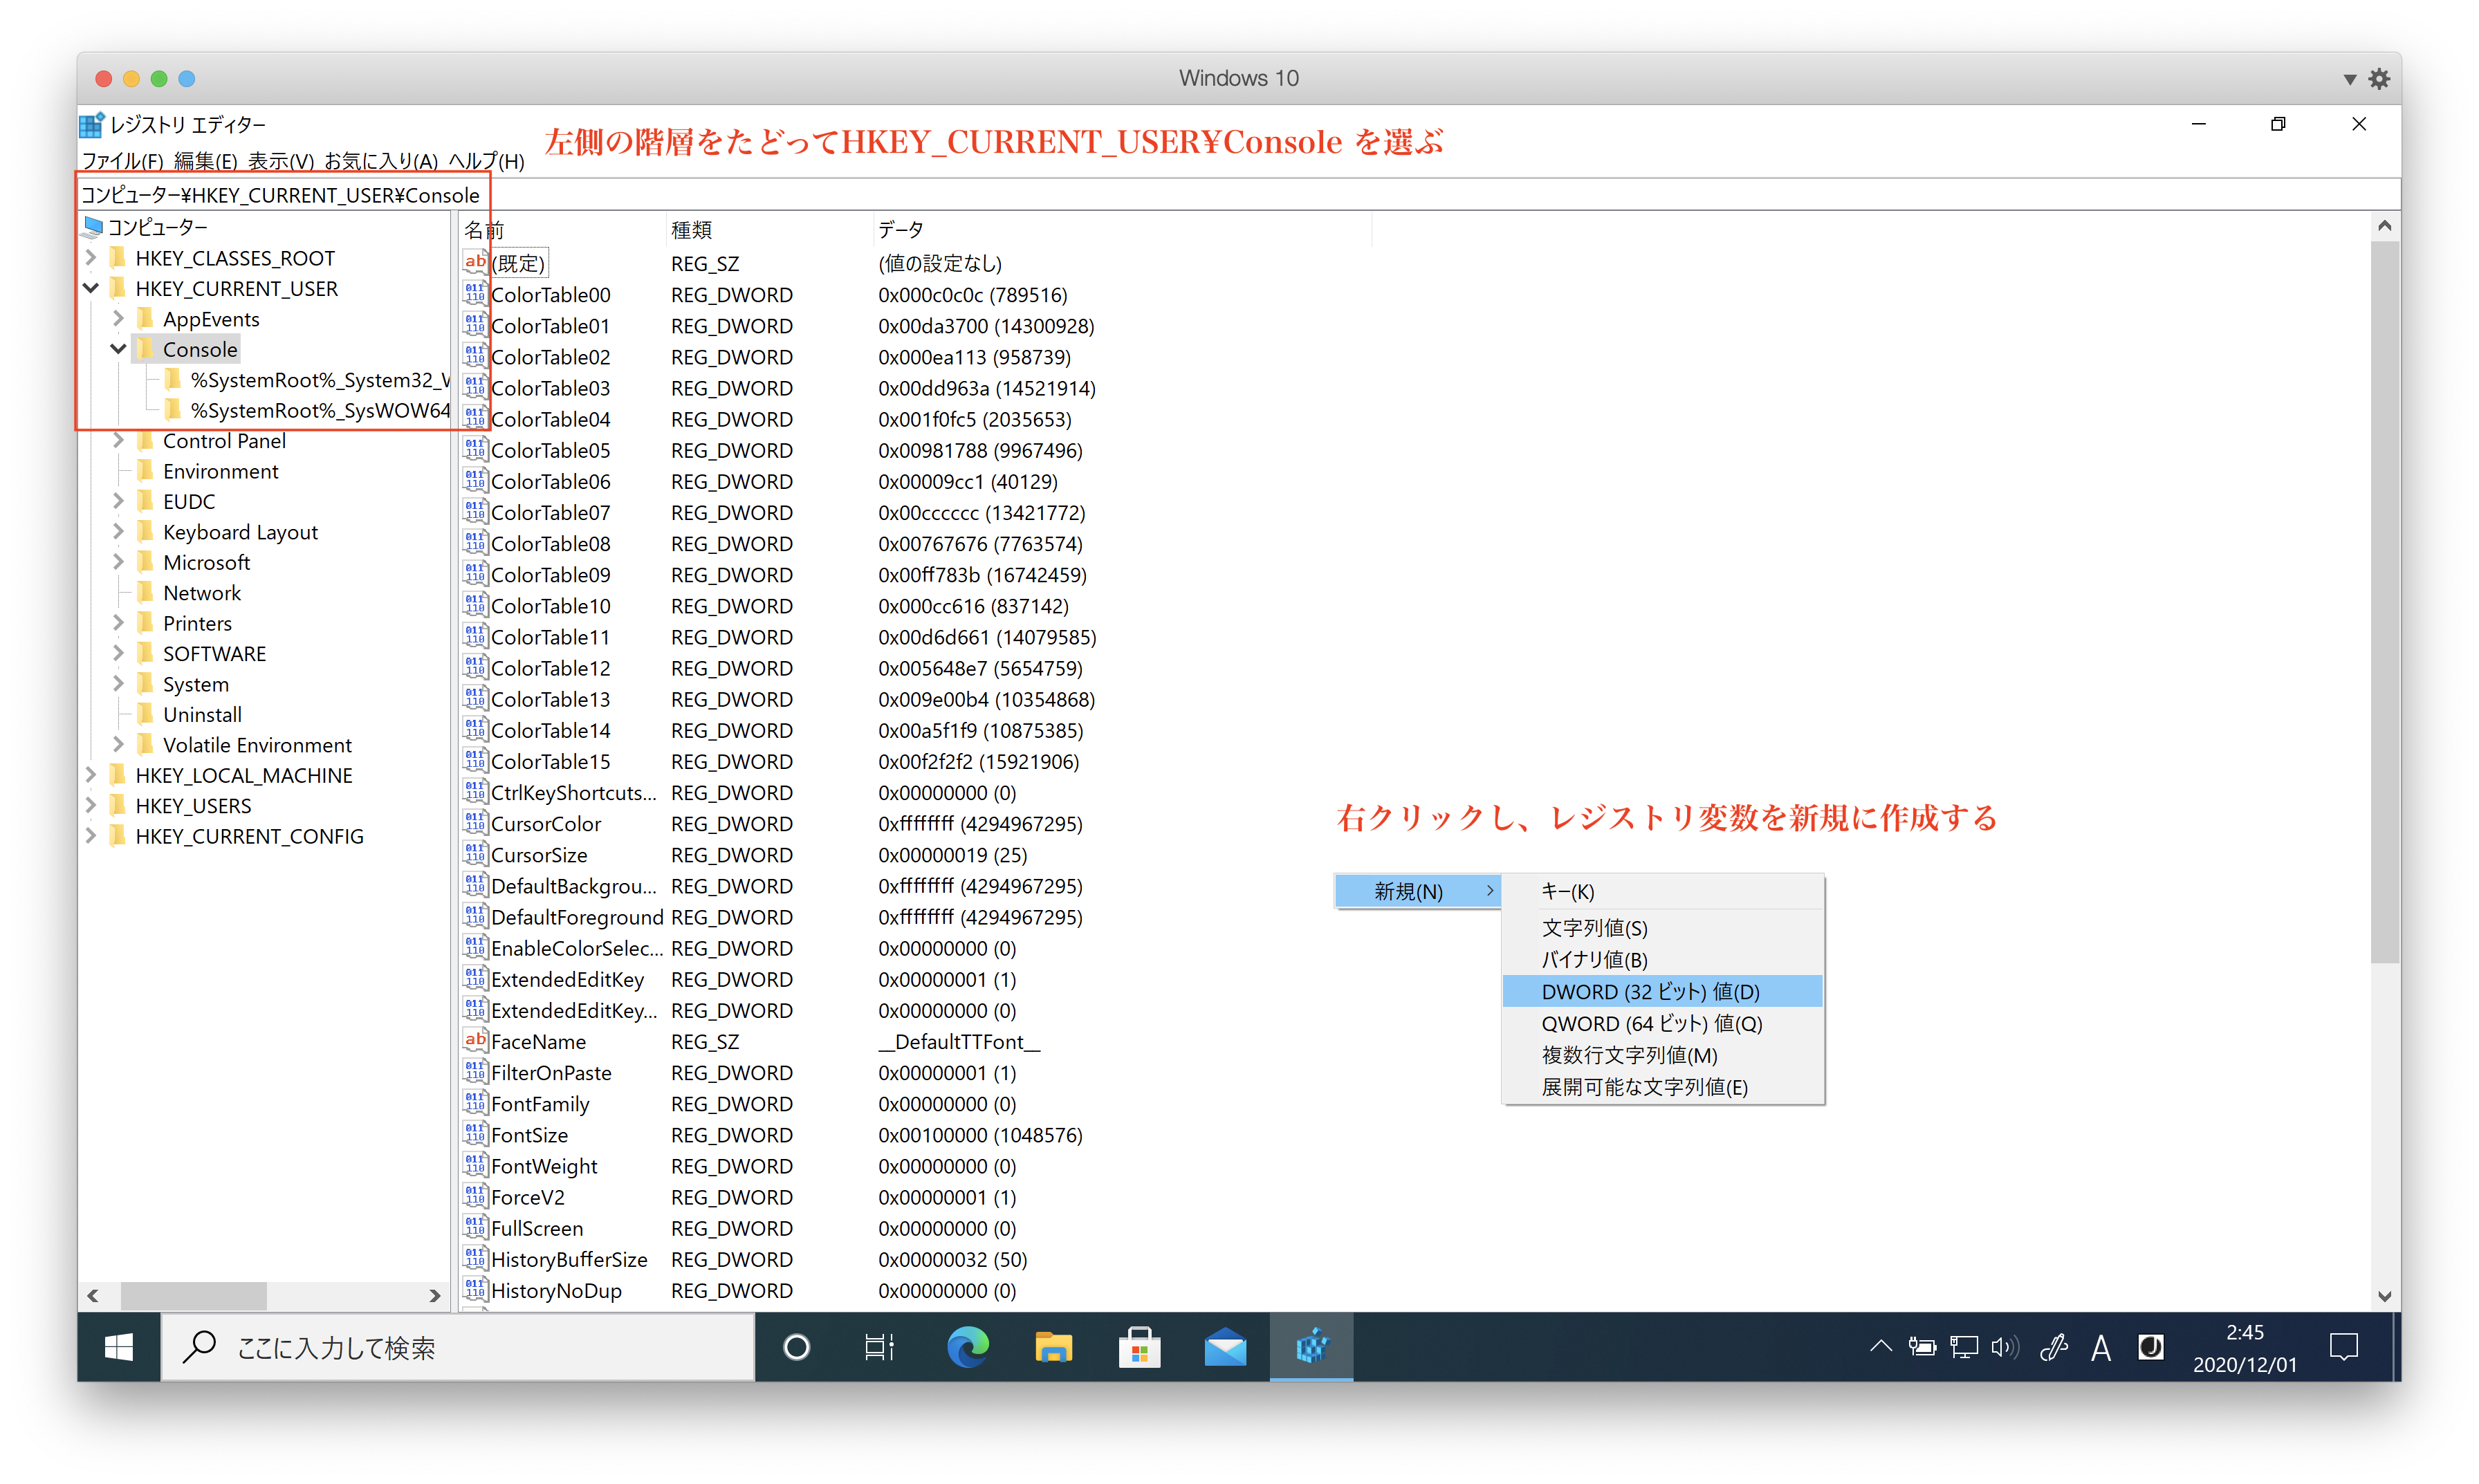Click the Console folder icon in tree
This screenshot has height=1484, width=2479.
click(x=146, y=349)
